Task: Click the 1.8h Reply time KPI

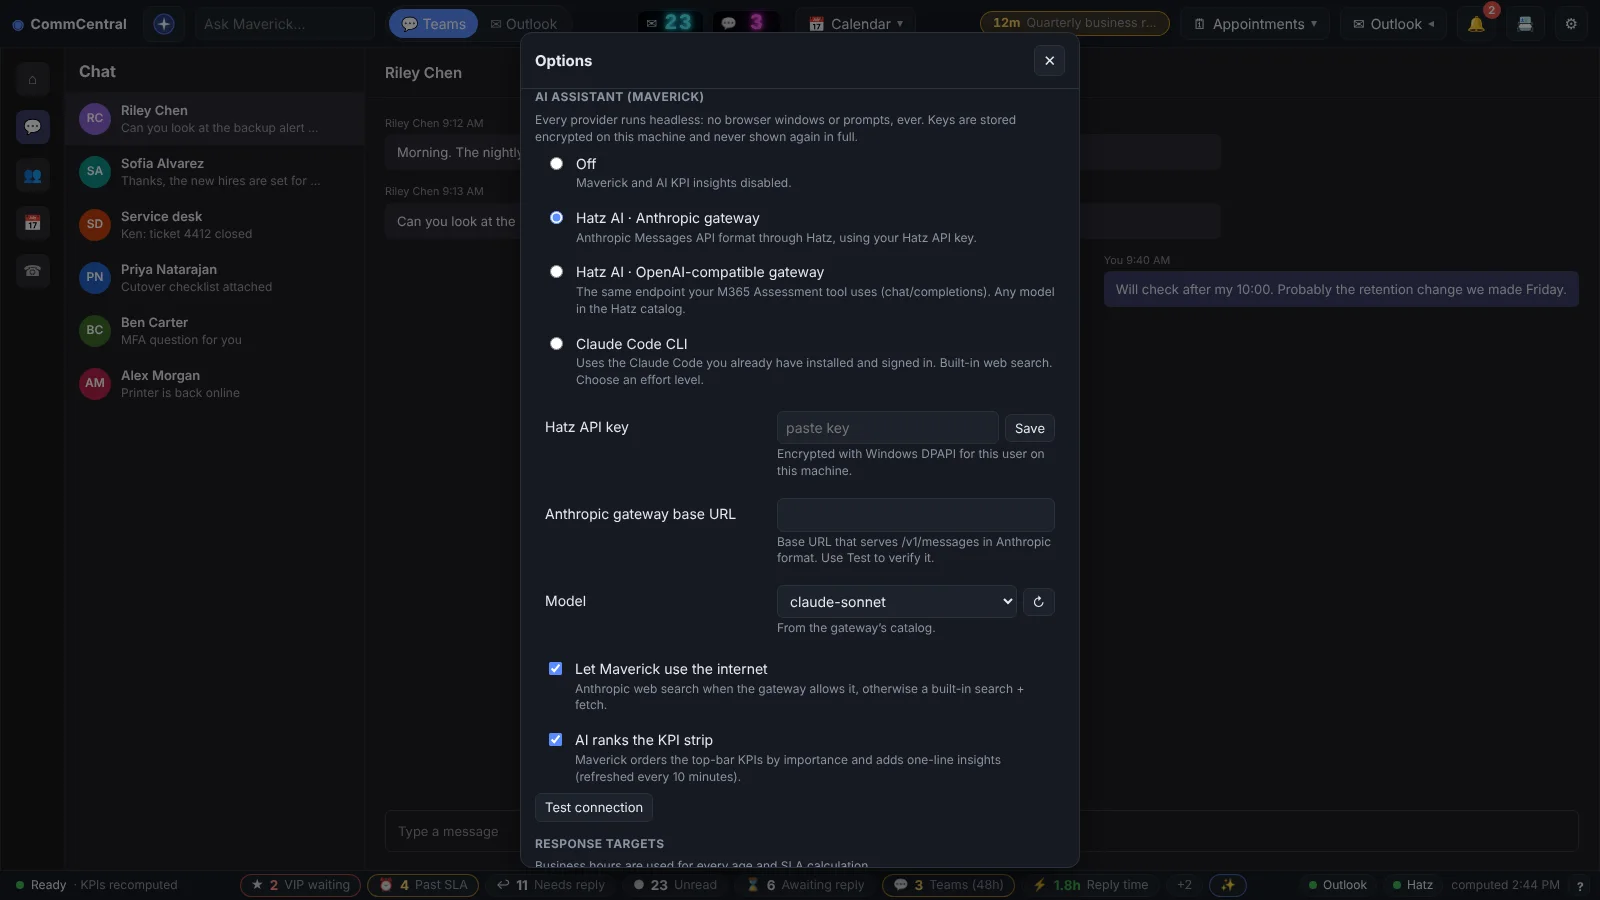Action: pos(1091,885)
